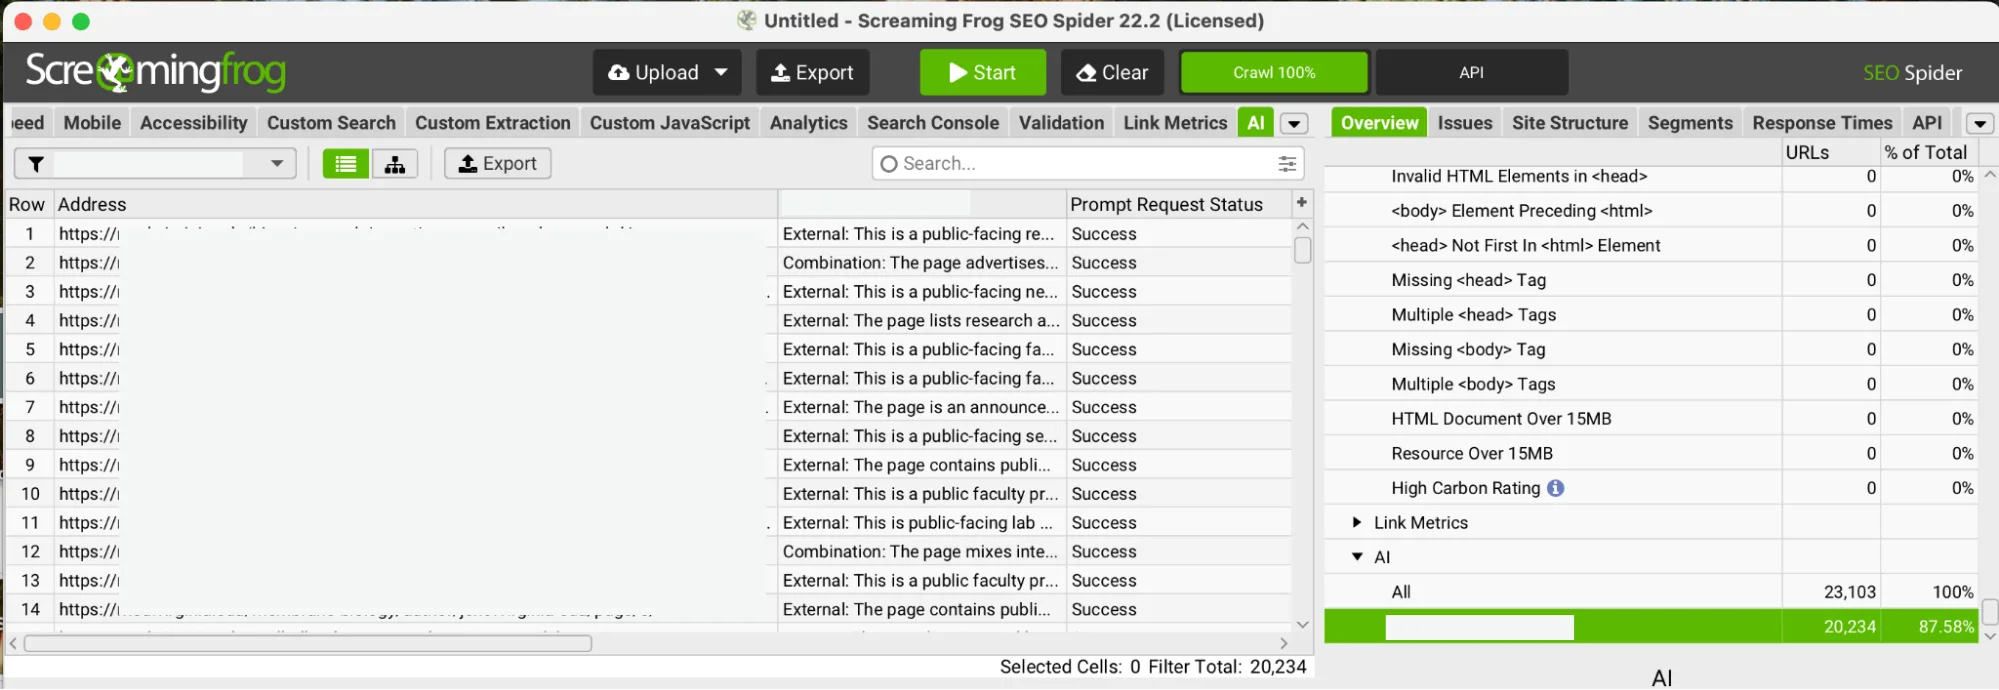Select Missing <body> Tag row
1999x690 pixels.
point(1651,349)
